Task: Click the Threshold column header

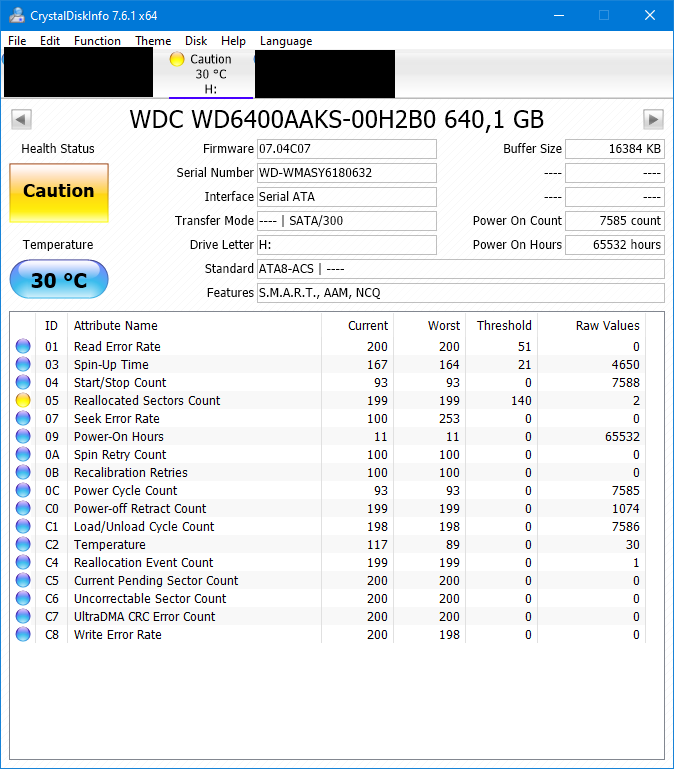Action: point(501,326)
